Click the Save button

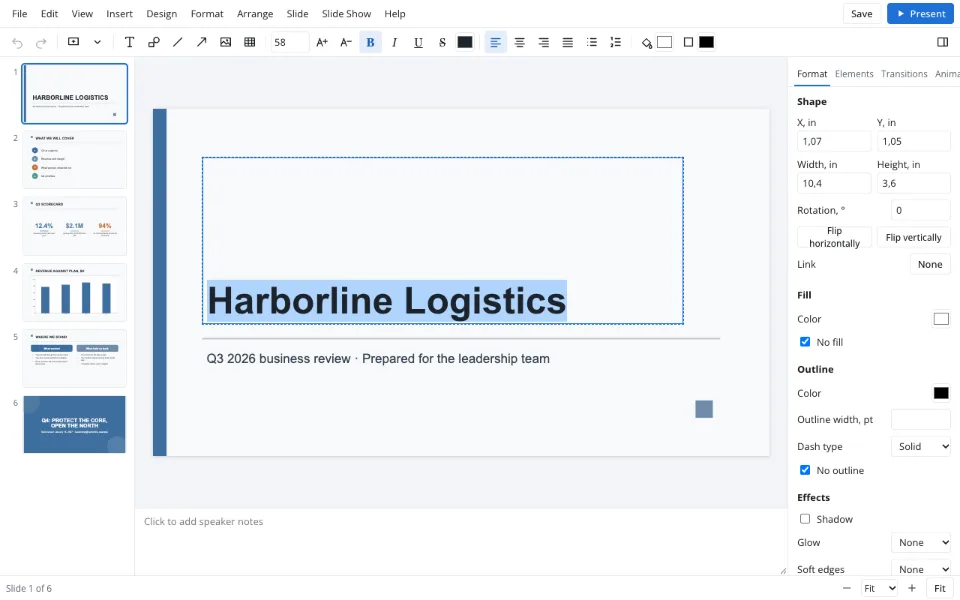pos(861,13)
